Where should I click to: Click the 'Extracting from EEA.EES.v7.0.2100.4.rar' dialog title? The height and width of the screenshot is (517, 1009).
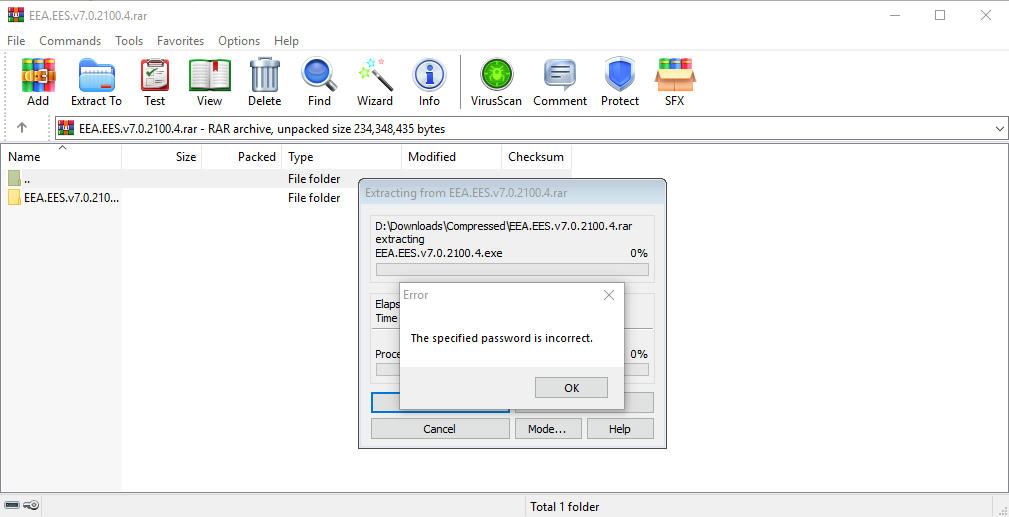[466, 193]
